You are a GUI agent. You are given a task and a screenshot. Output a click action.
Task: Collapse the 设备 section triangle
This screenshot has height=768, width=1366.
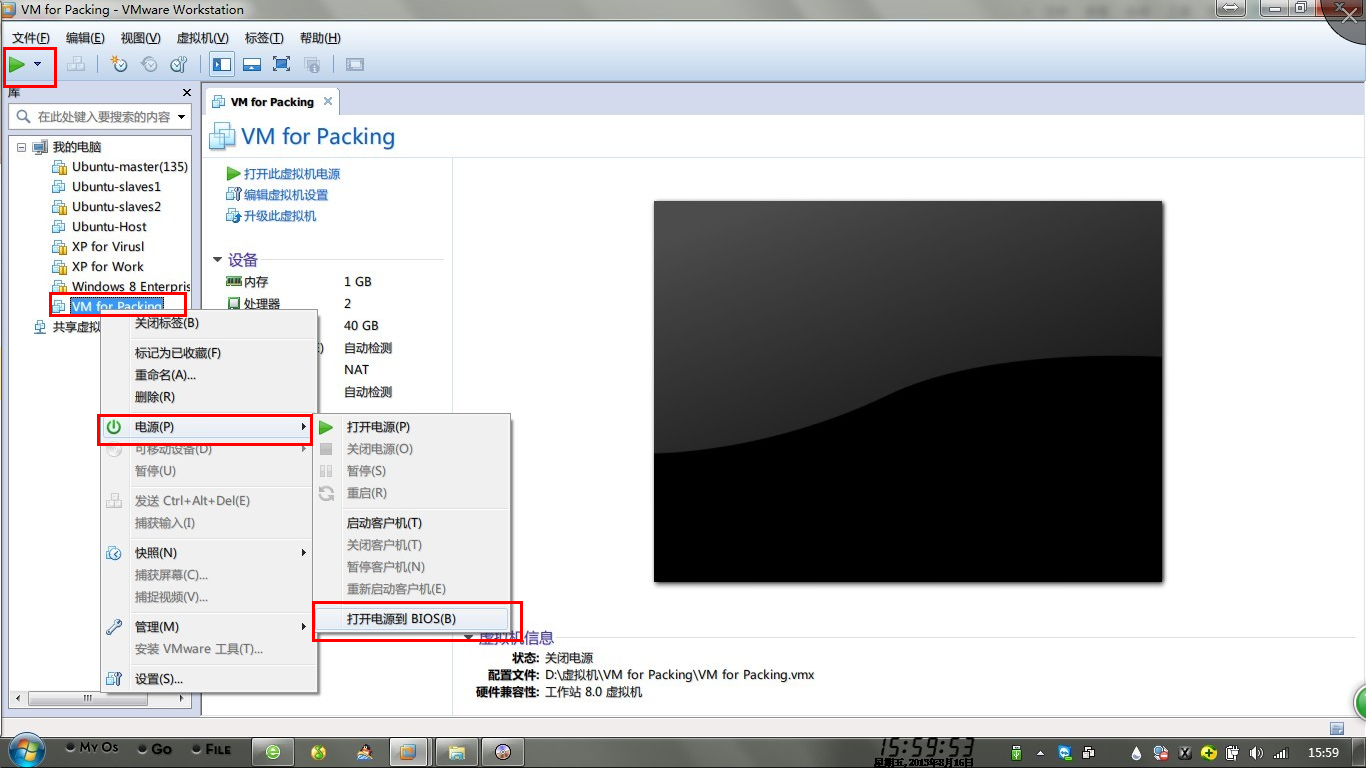pyautogui.click(x=217, y=260)
